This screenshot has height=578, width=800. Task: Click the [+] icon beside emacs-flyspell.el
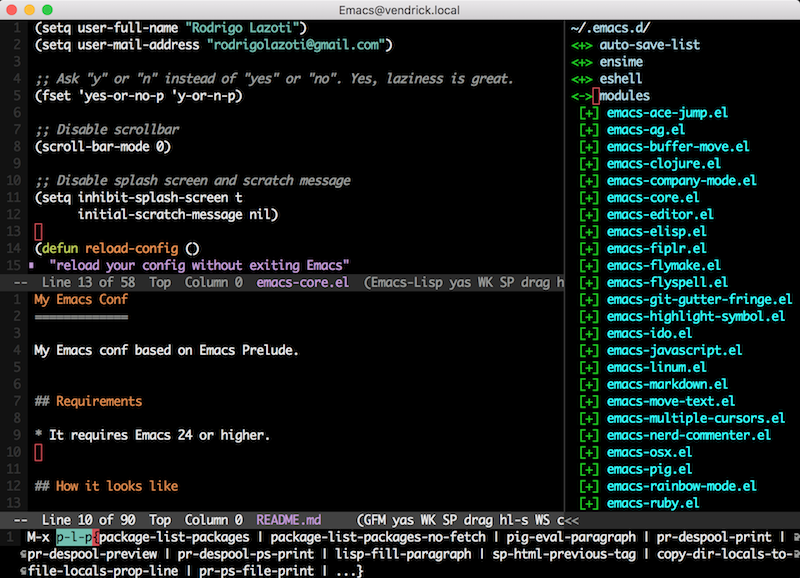click(x=589, y=283)
